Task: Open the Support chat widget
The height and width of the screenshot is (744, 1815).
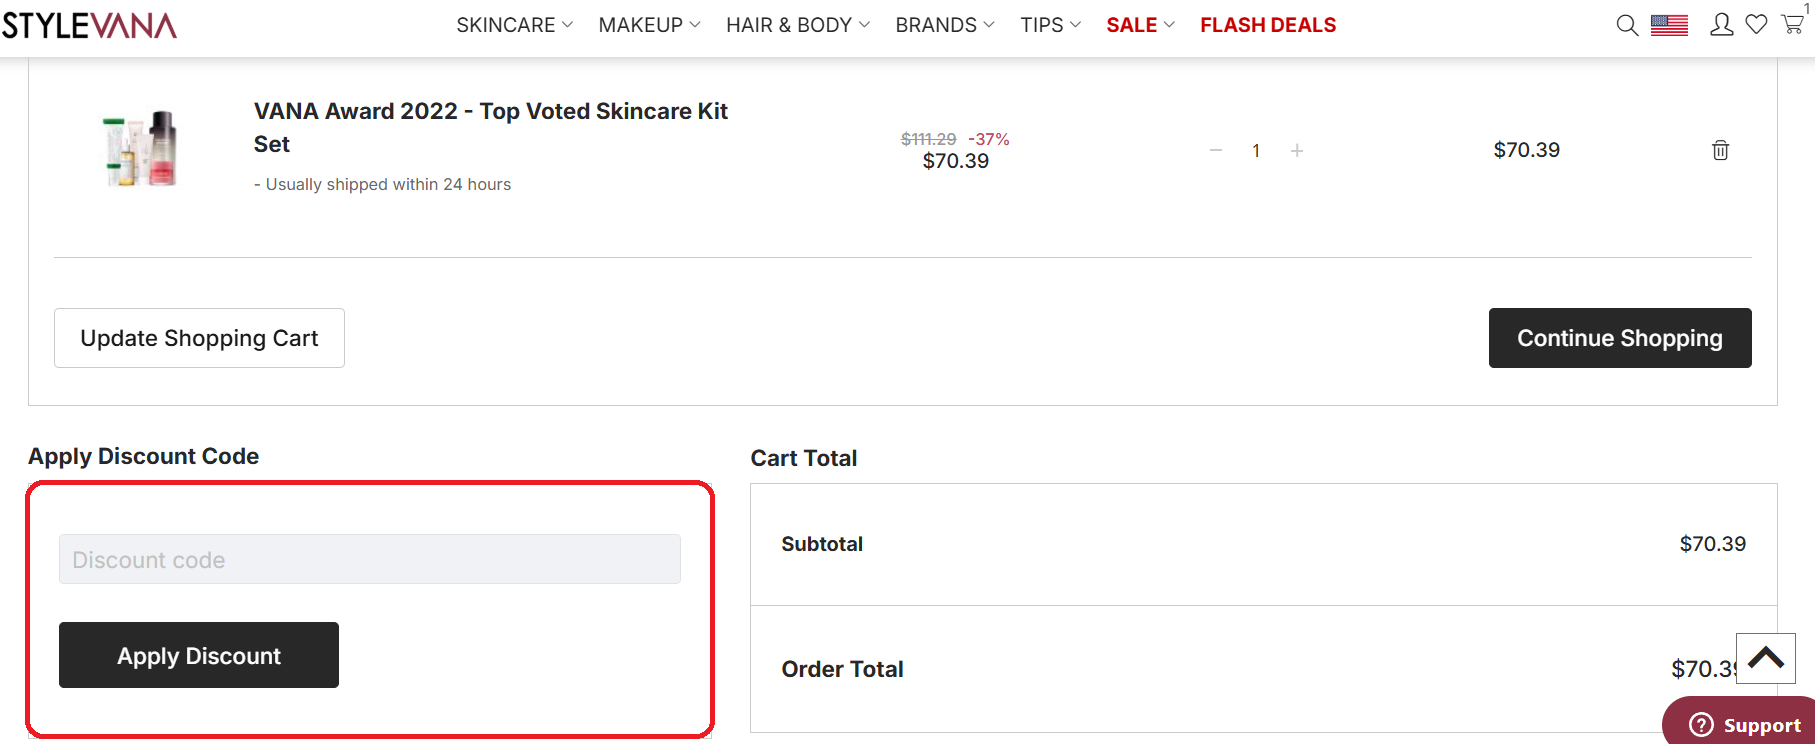Action: click(1745, 725)
